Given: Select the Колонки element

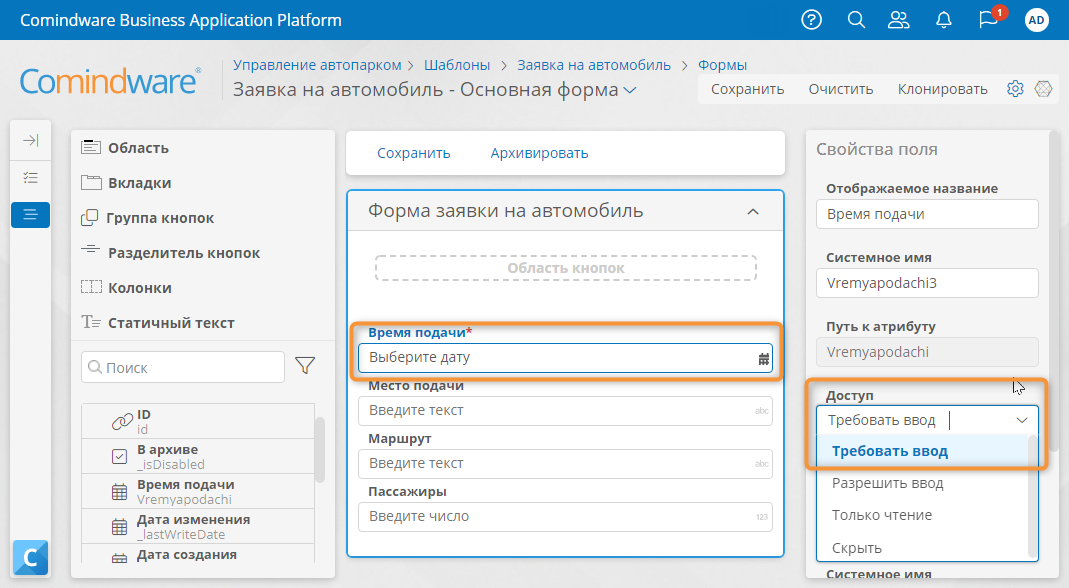Looking at the screenshot, I should [126, 287].
